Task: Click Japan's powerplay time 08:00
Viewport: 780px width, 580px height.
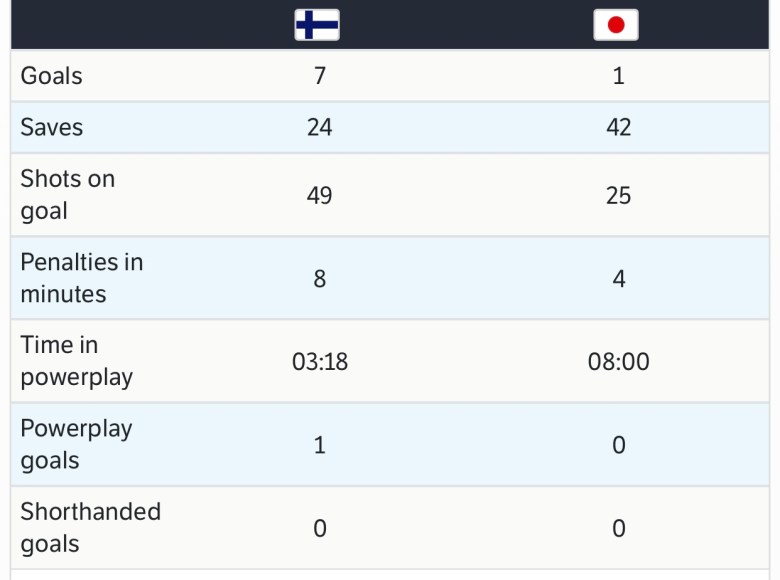Action: (618, 361)
